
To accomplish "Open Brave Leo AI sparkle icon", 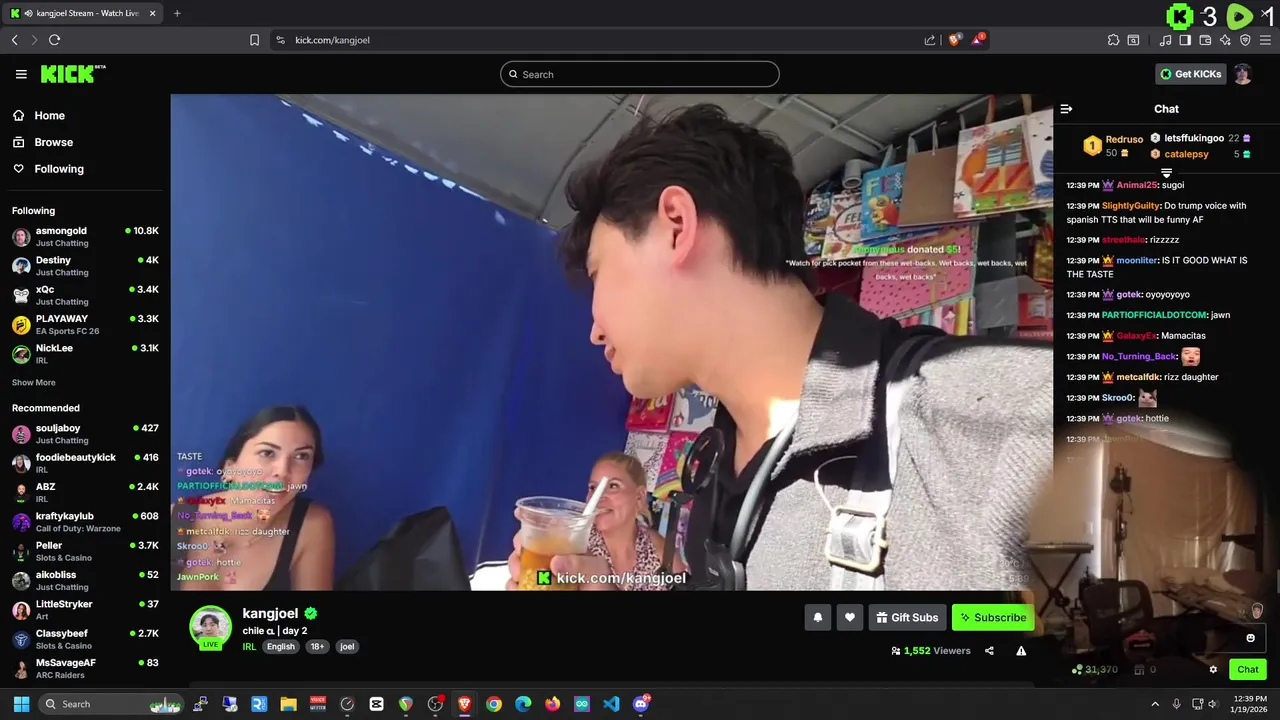I will [x=1225, y=40].
